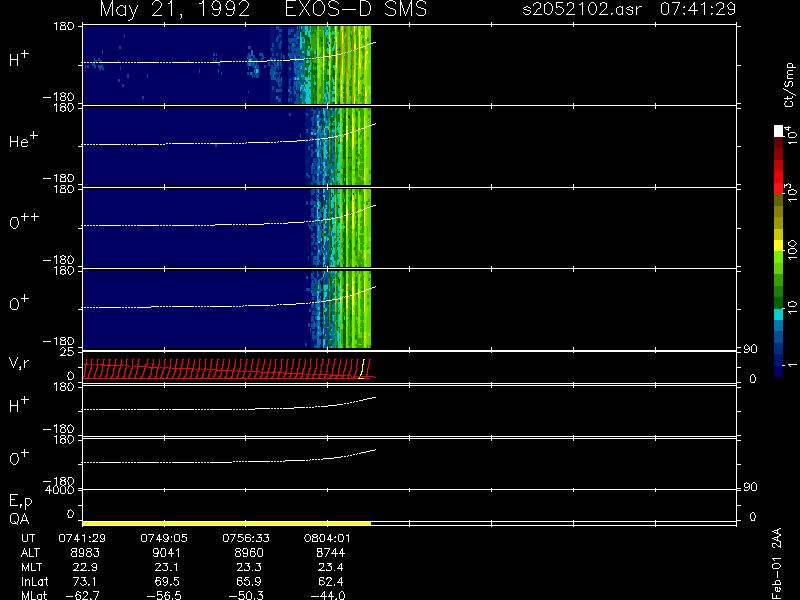Select the altitude value "8983"
Screen dimensions: 800x600
pyautogui.click(x=85, y=553)
